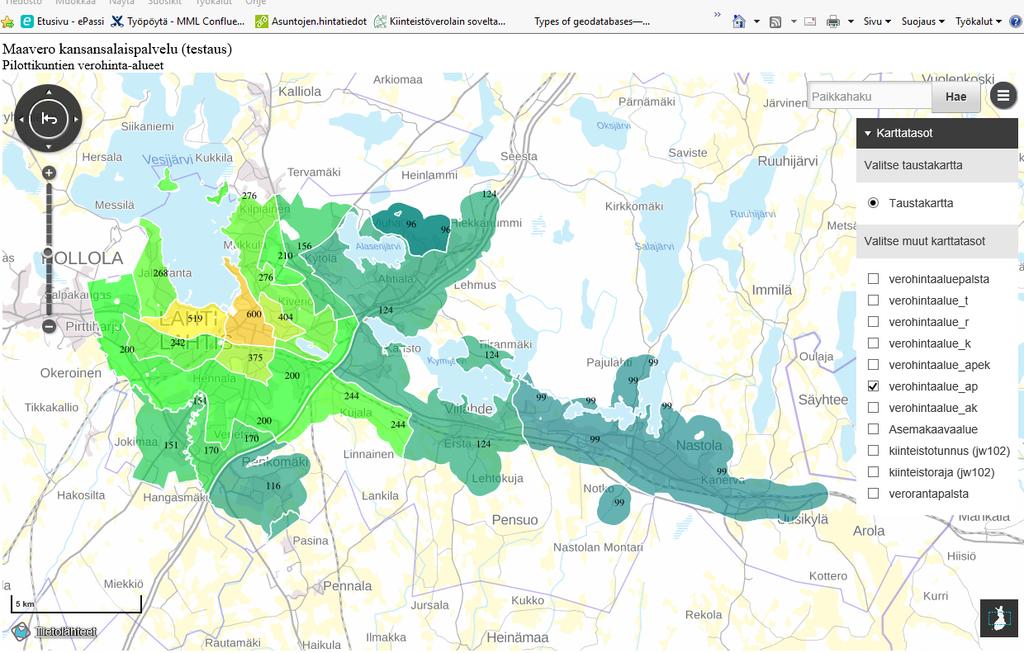This screenshot has height=653, width=1024.
Task: Click the Hae search button
Action: click(955, 97)
